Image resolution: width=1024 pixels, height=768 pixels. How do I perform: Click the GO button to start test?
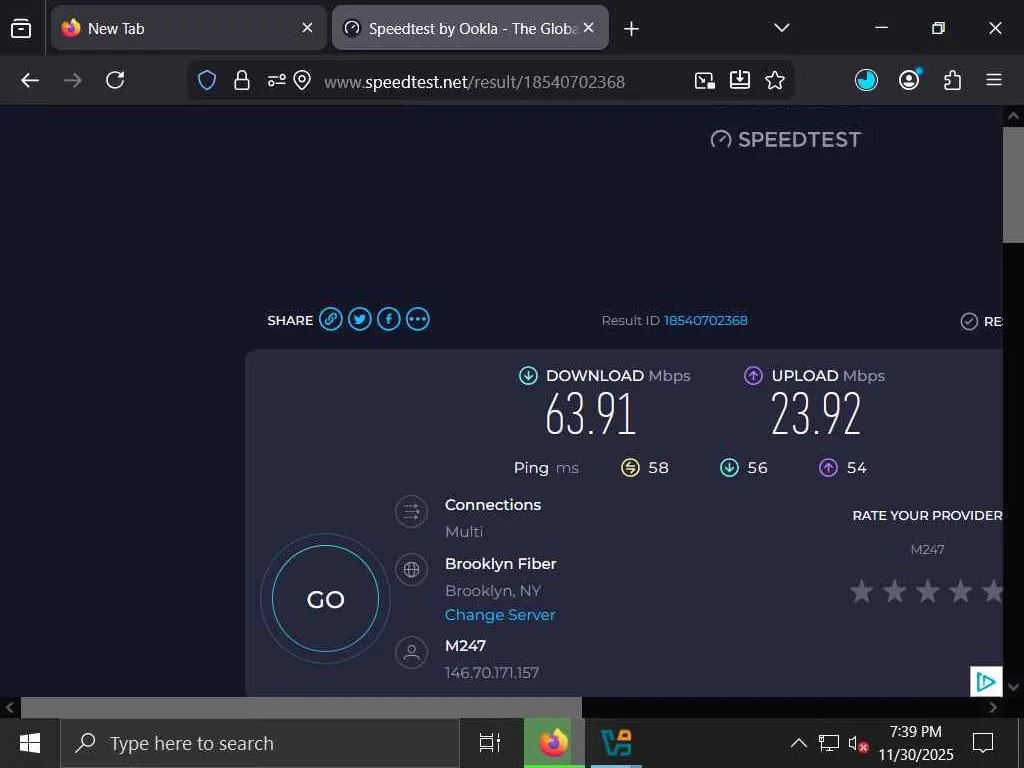[325, 599]
